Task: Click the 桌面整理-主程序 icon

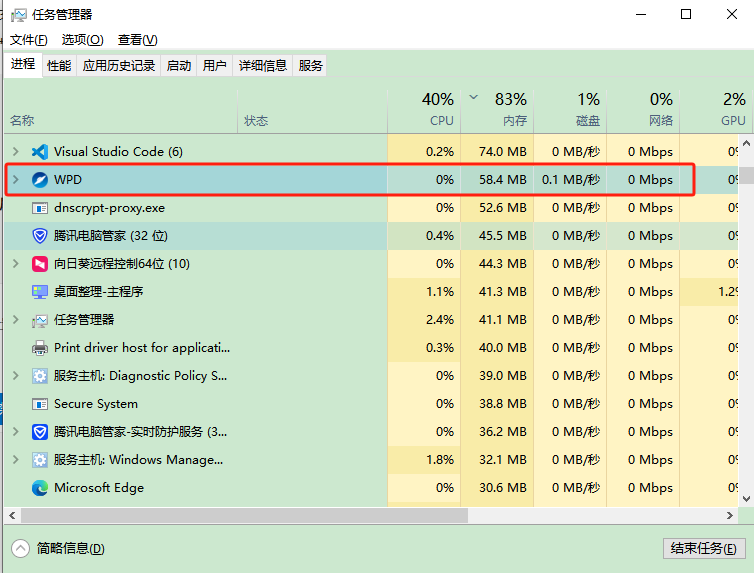Action: tap(39, 292)
